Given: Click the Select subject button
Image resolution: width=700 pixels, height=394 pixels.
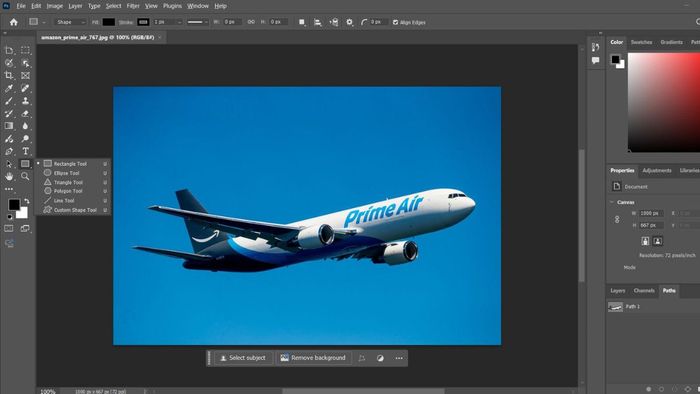Looking at the screenshot, I should [243, 358].
